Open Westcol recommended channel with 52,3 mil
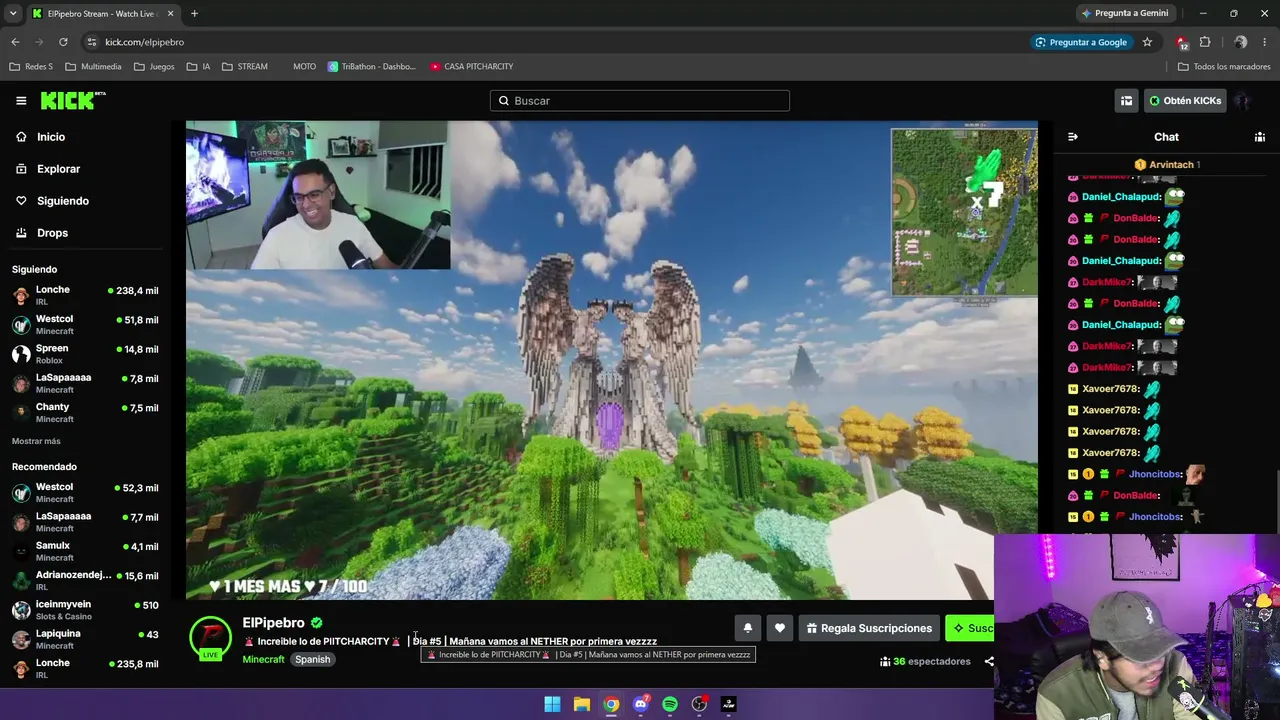Image resolution: width=1280 pixels, height=720 pixels. coord(85,493)
